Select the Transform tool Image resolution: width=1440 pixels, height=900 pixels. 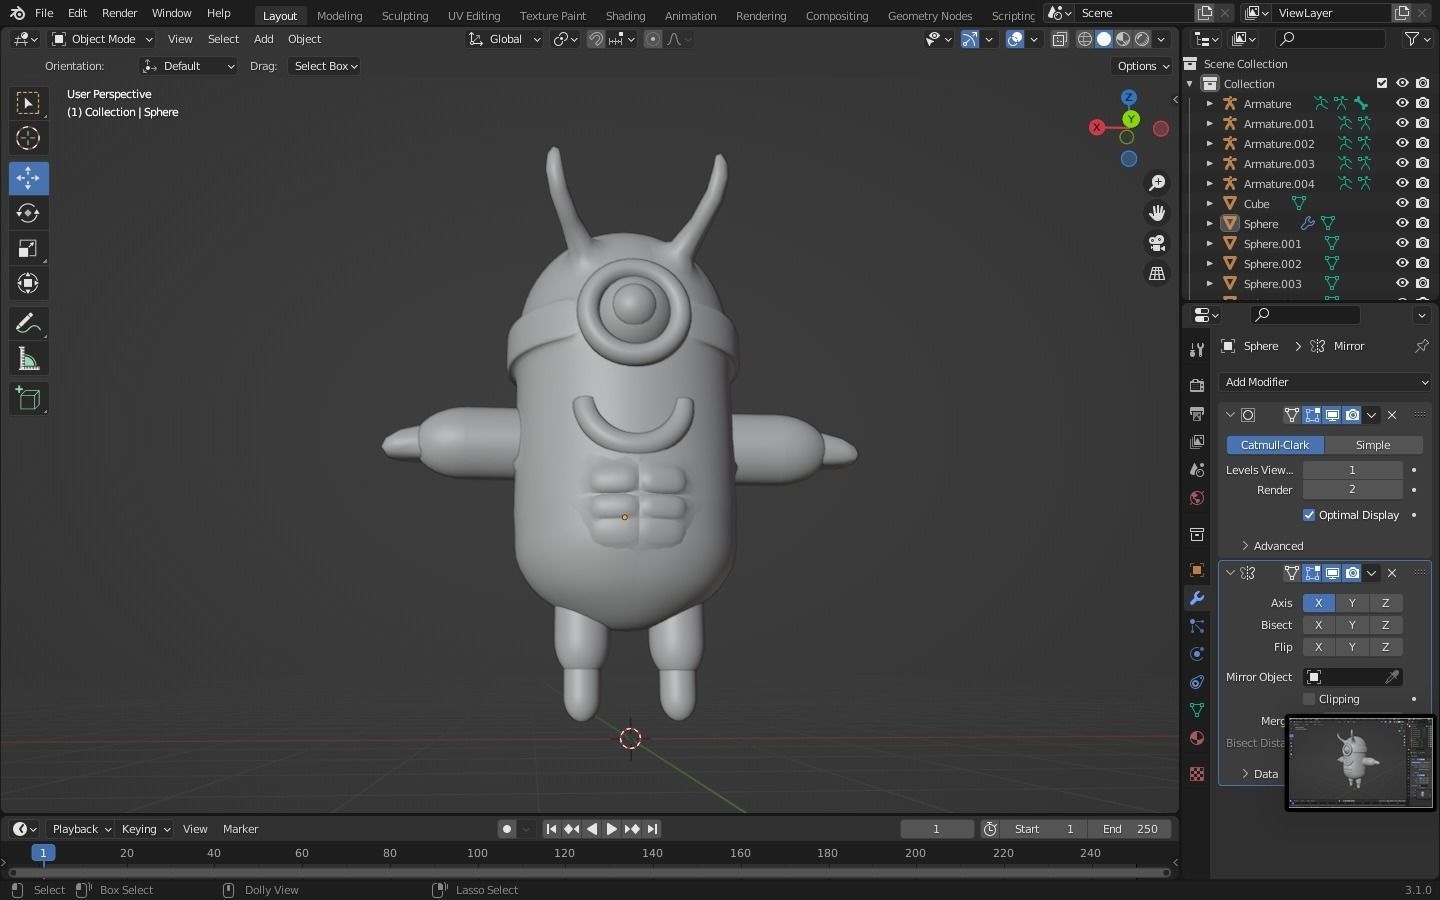pyautogui.click(x=28, y=283)
